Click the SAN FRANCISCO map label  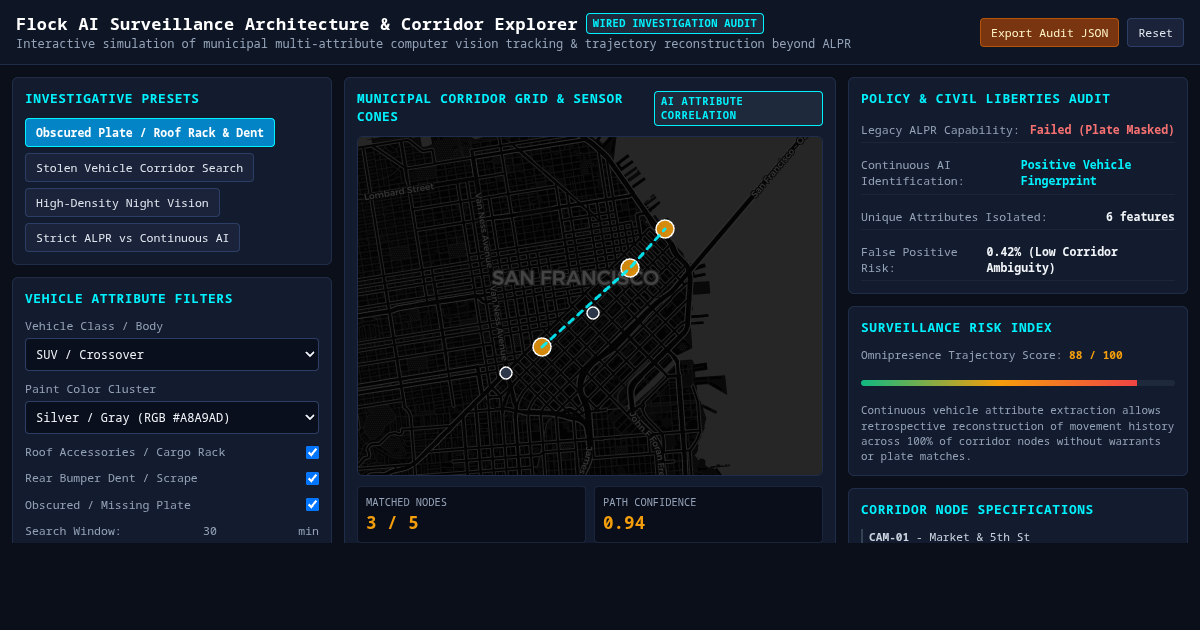point(575,278)
